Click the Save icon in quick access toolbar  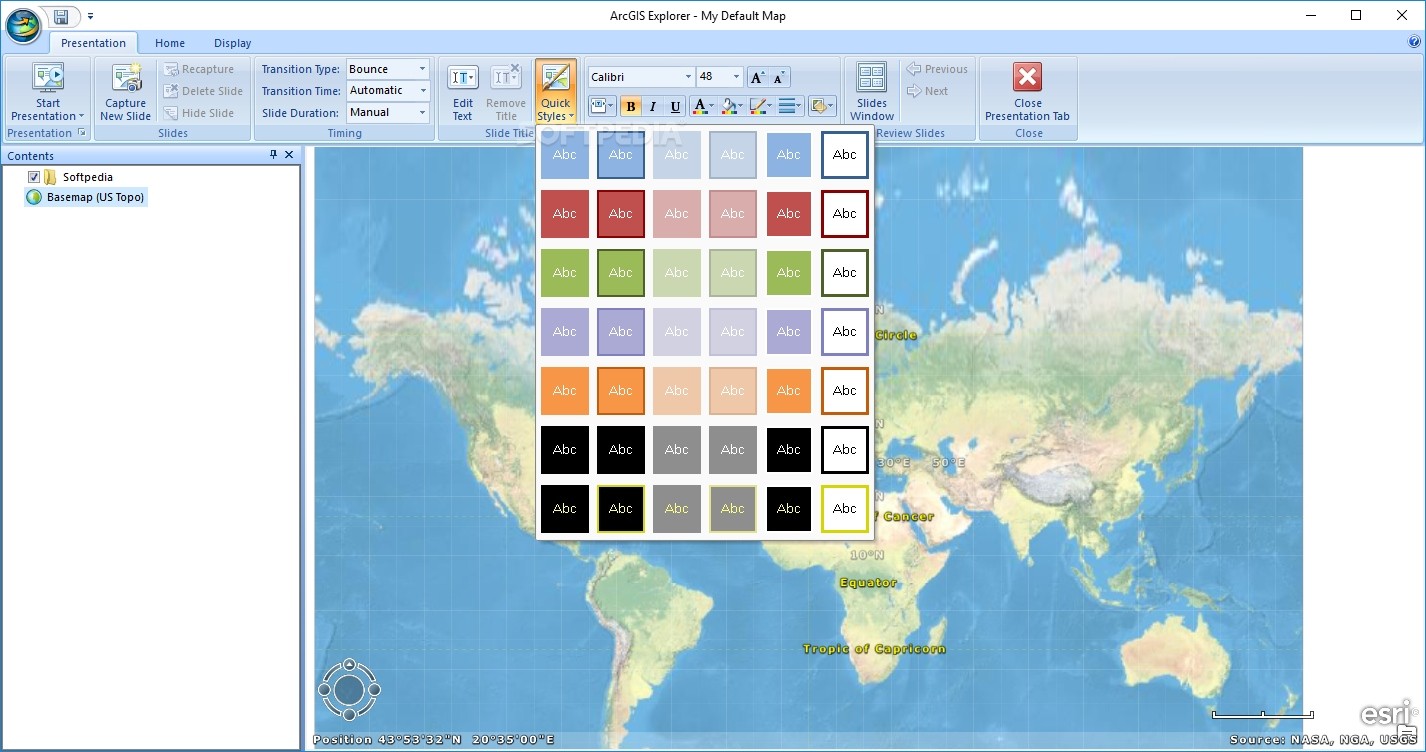[62, 16]
